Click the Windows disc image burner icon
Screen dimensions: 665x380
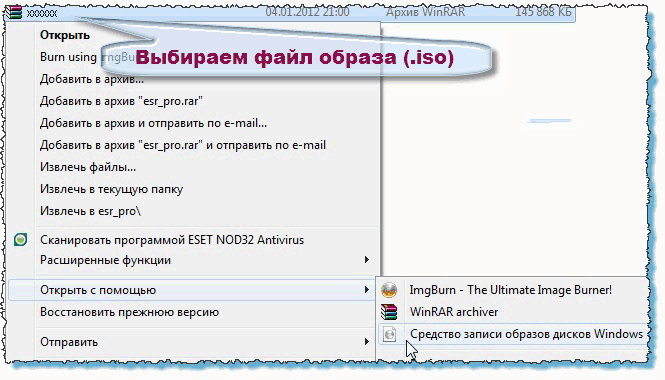[x=389, y=334]
